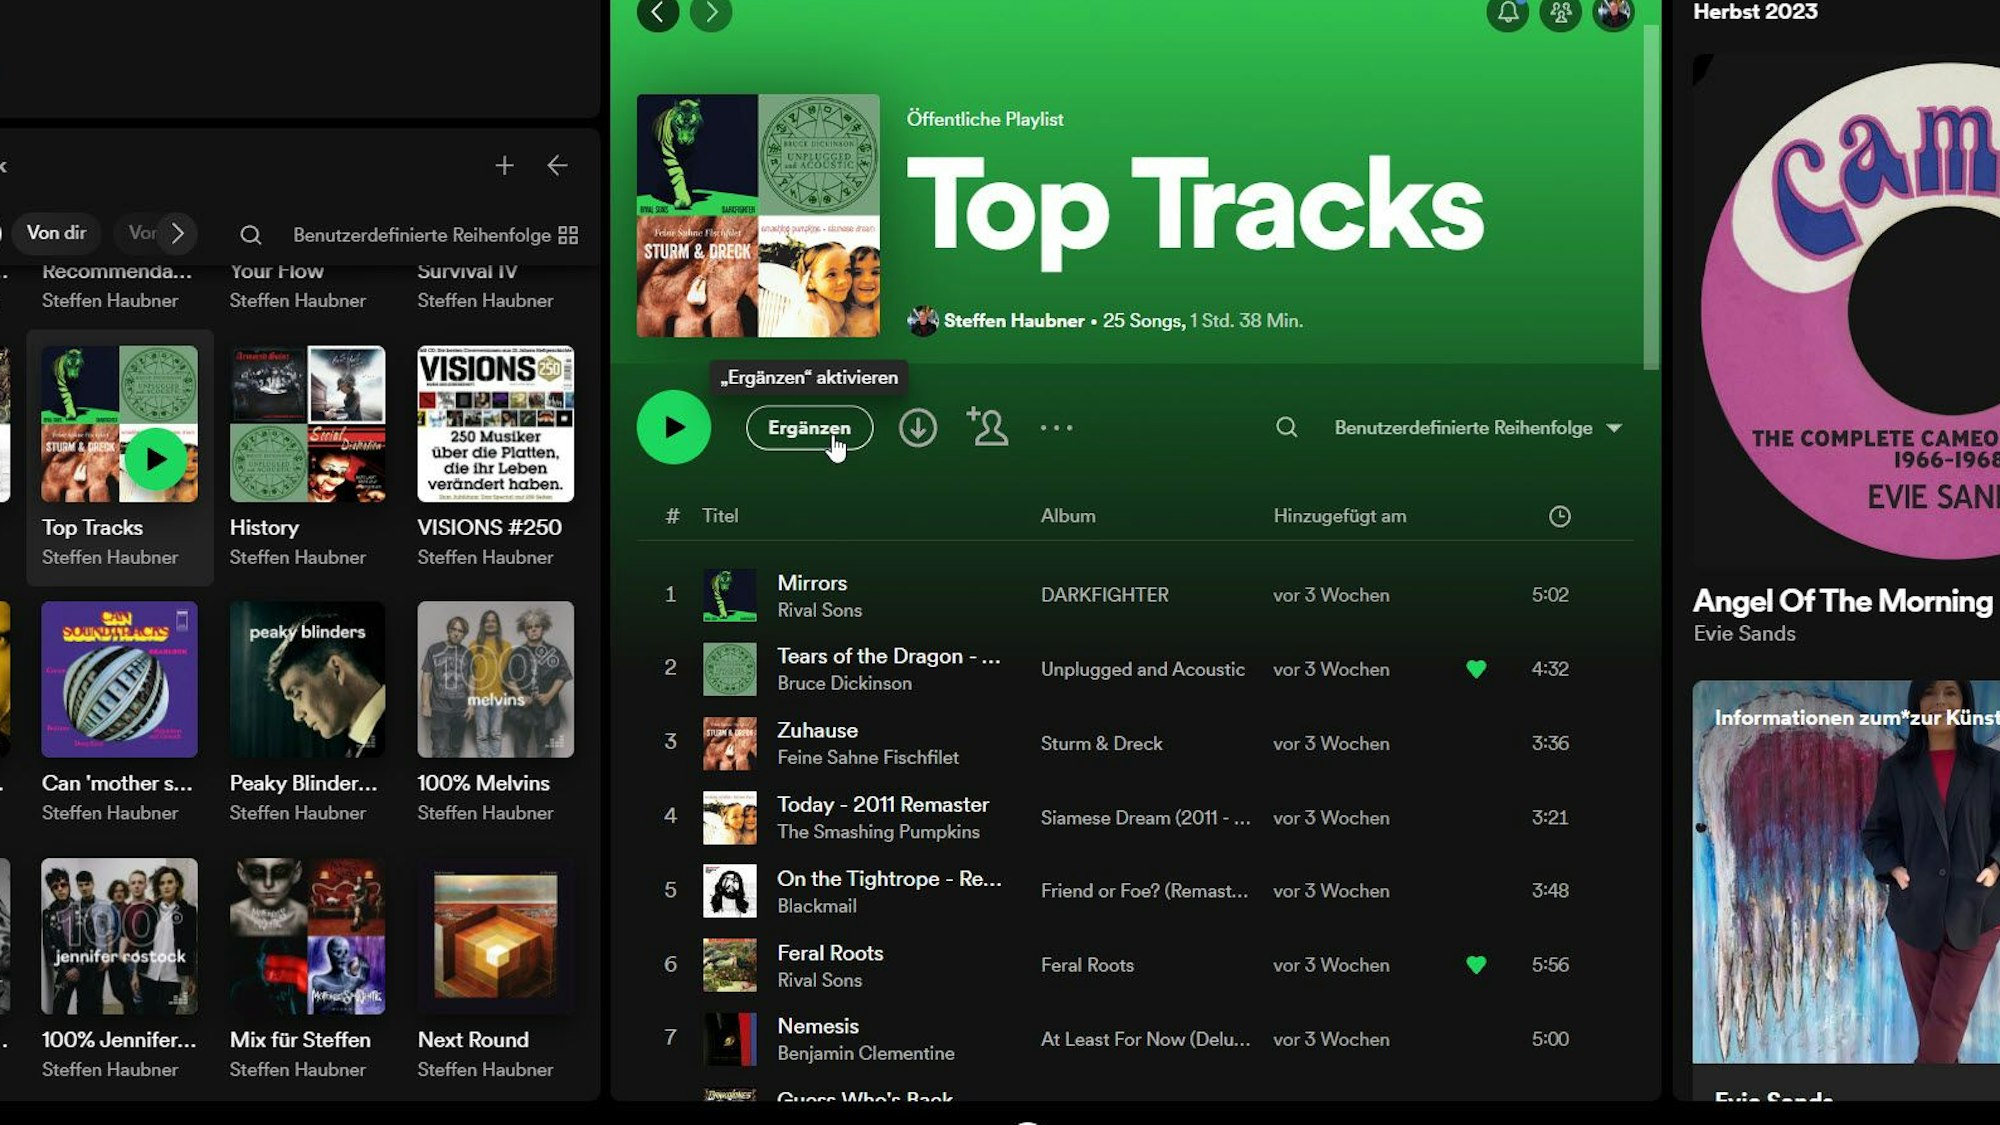Open the three-dot options menu for the playlist
The image size is (2000, 1125).
[1057, 427]
